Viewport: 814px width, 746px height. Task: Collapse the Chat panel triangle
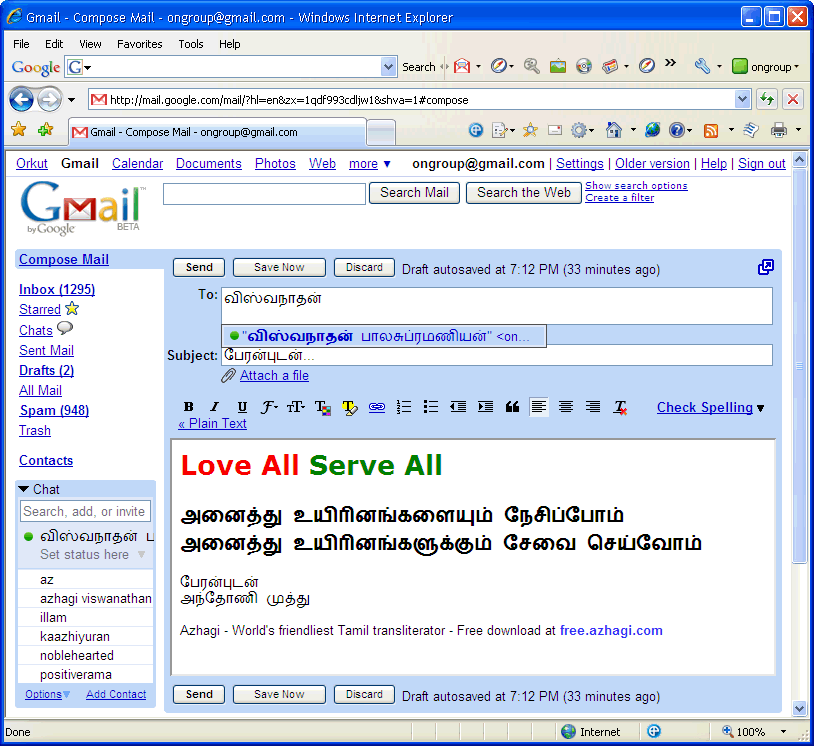click(23, 489)
